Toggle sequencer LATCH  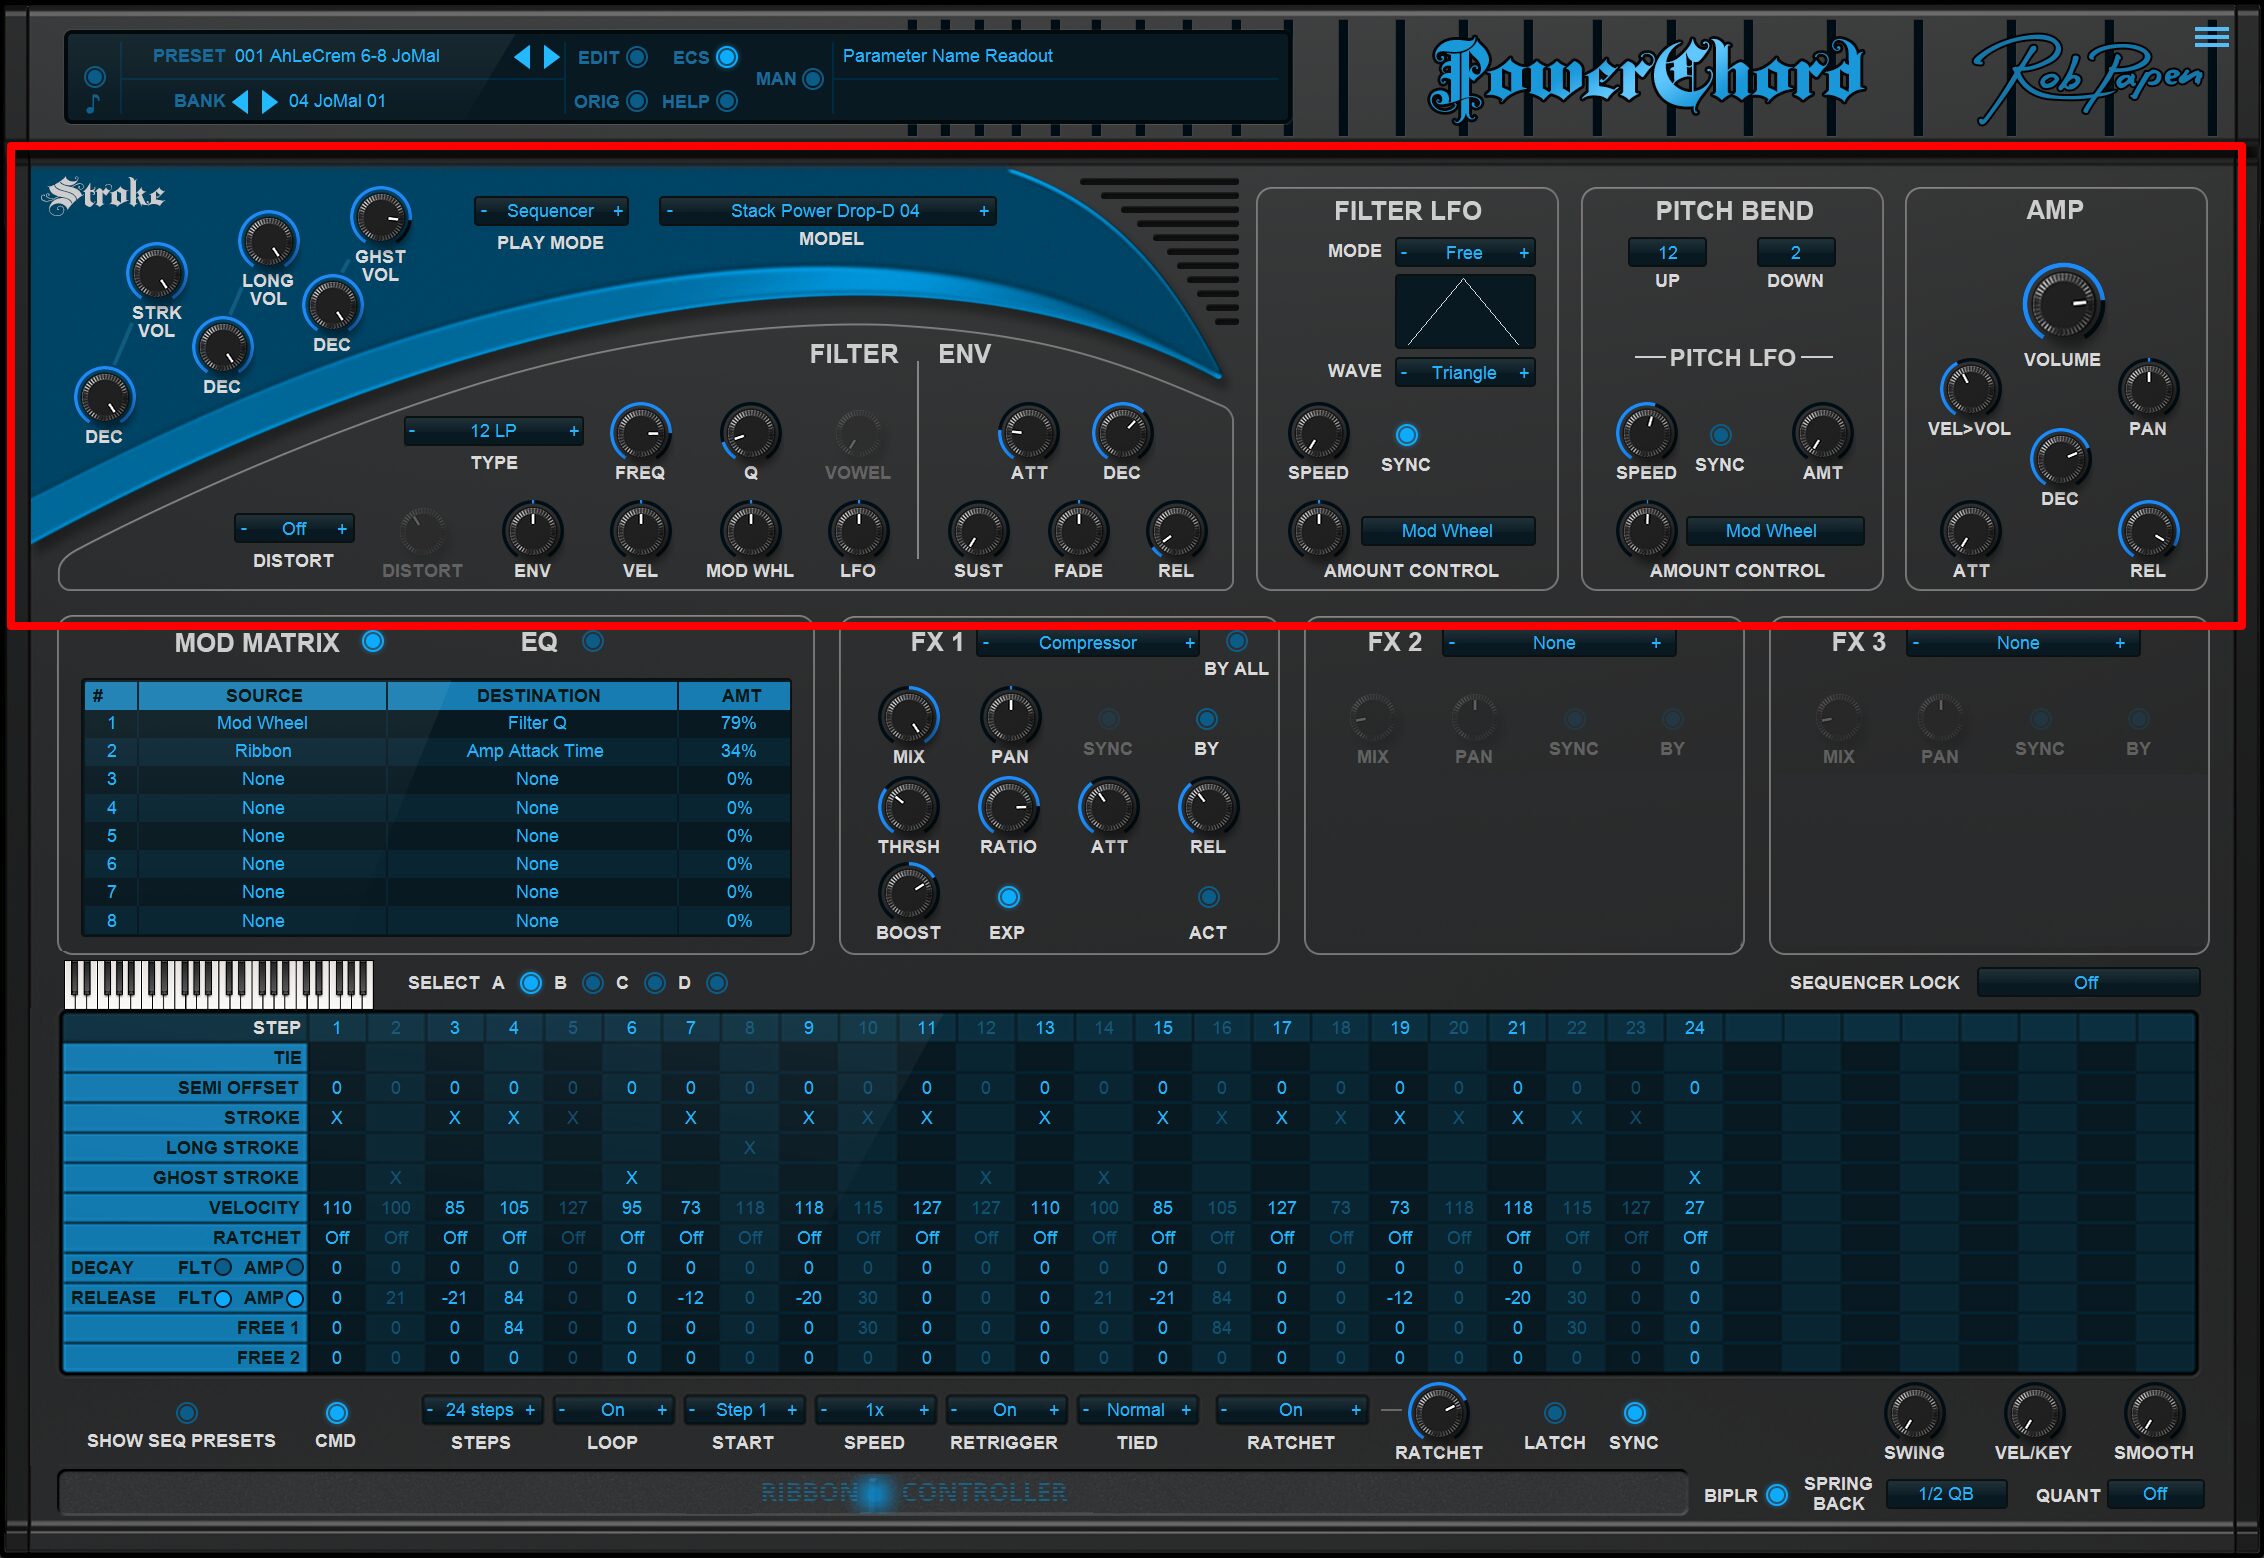[x=1554, y=1413]
